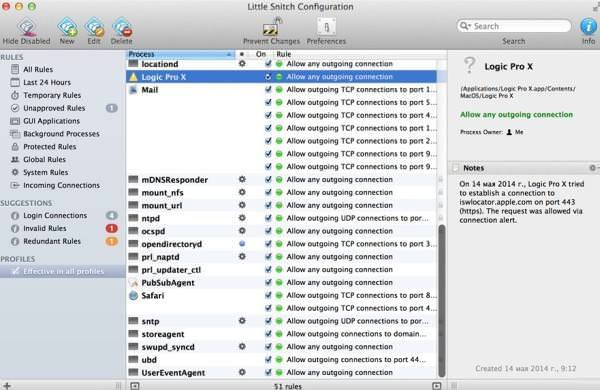This screenshot has width=600, height=390.
Task: Click the gear icon for locationd
Action: (242, 64)
